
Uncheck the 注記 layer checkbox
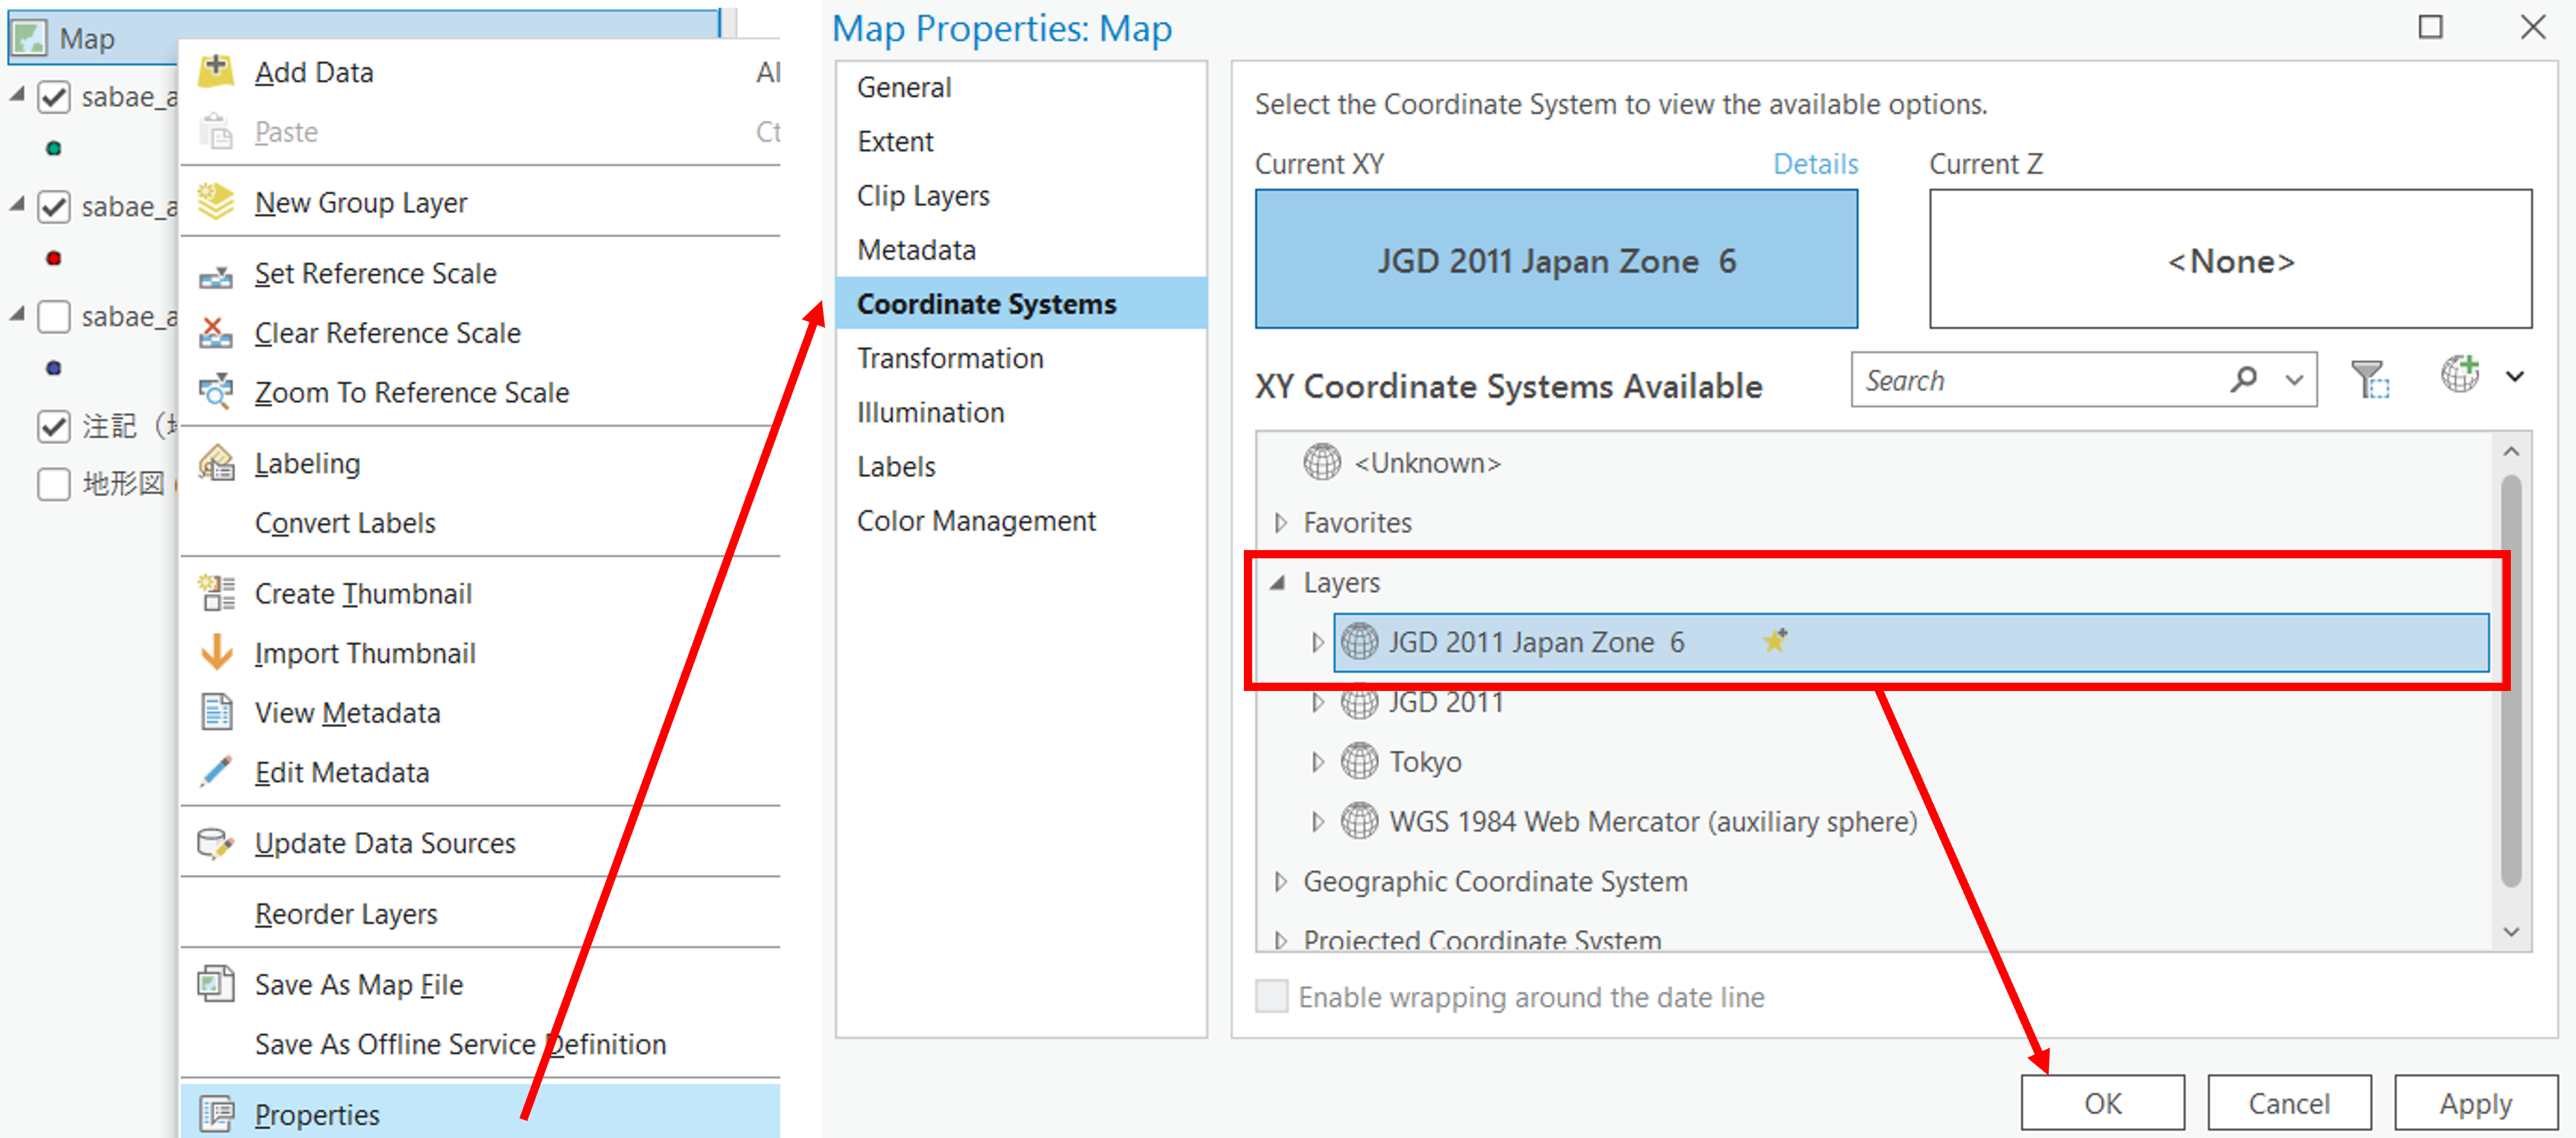[x=54, y=426]
